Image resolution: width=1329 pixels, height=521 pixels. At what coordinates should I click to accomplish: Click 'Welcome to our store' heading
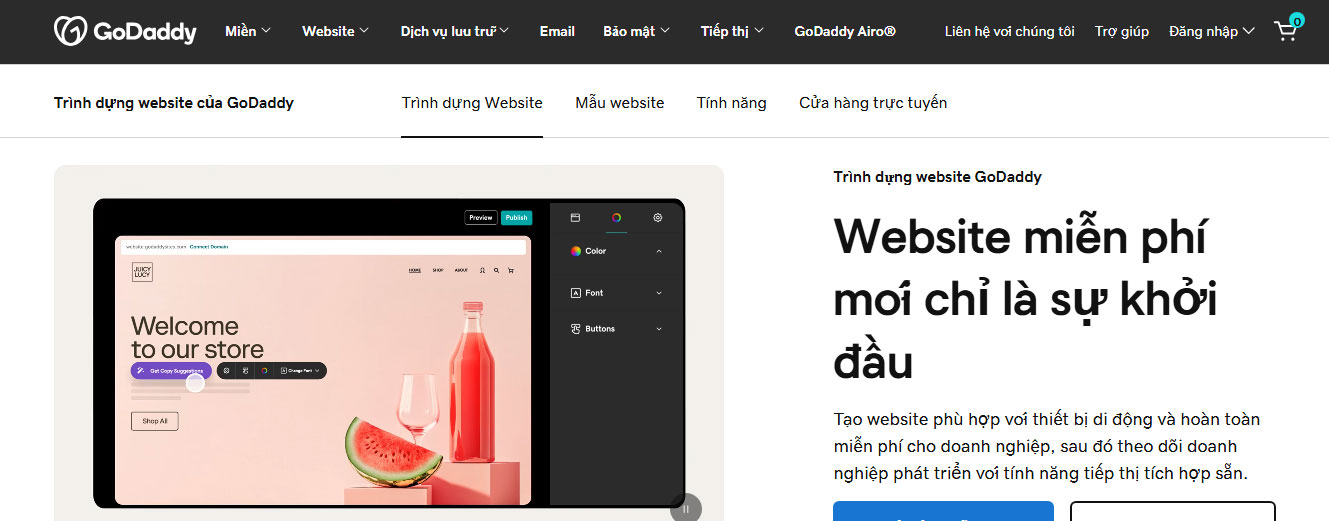pos(197,338)
